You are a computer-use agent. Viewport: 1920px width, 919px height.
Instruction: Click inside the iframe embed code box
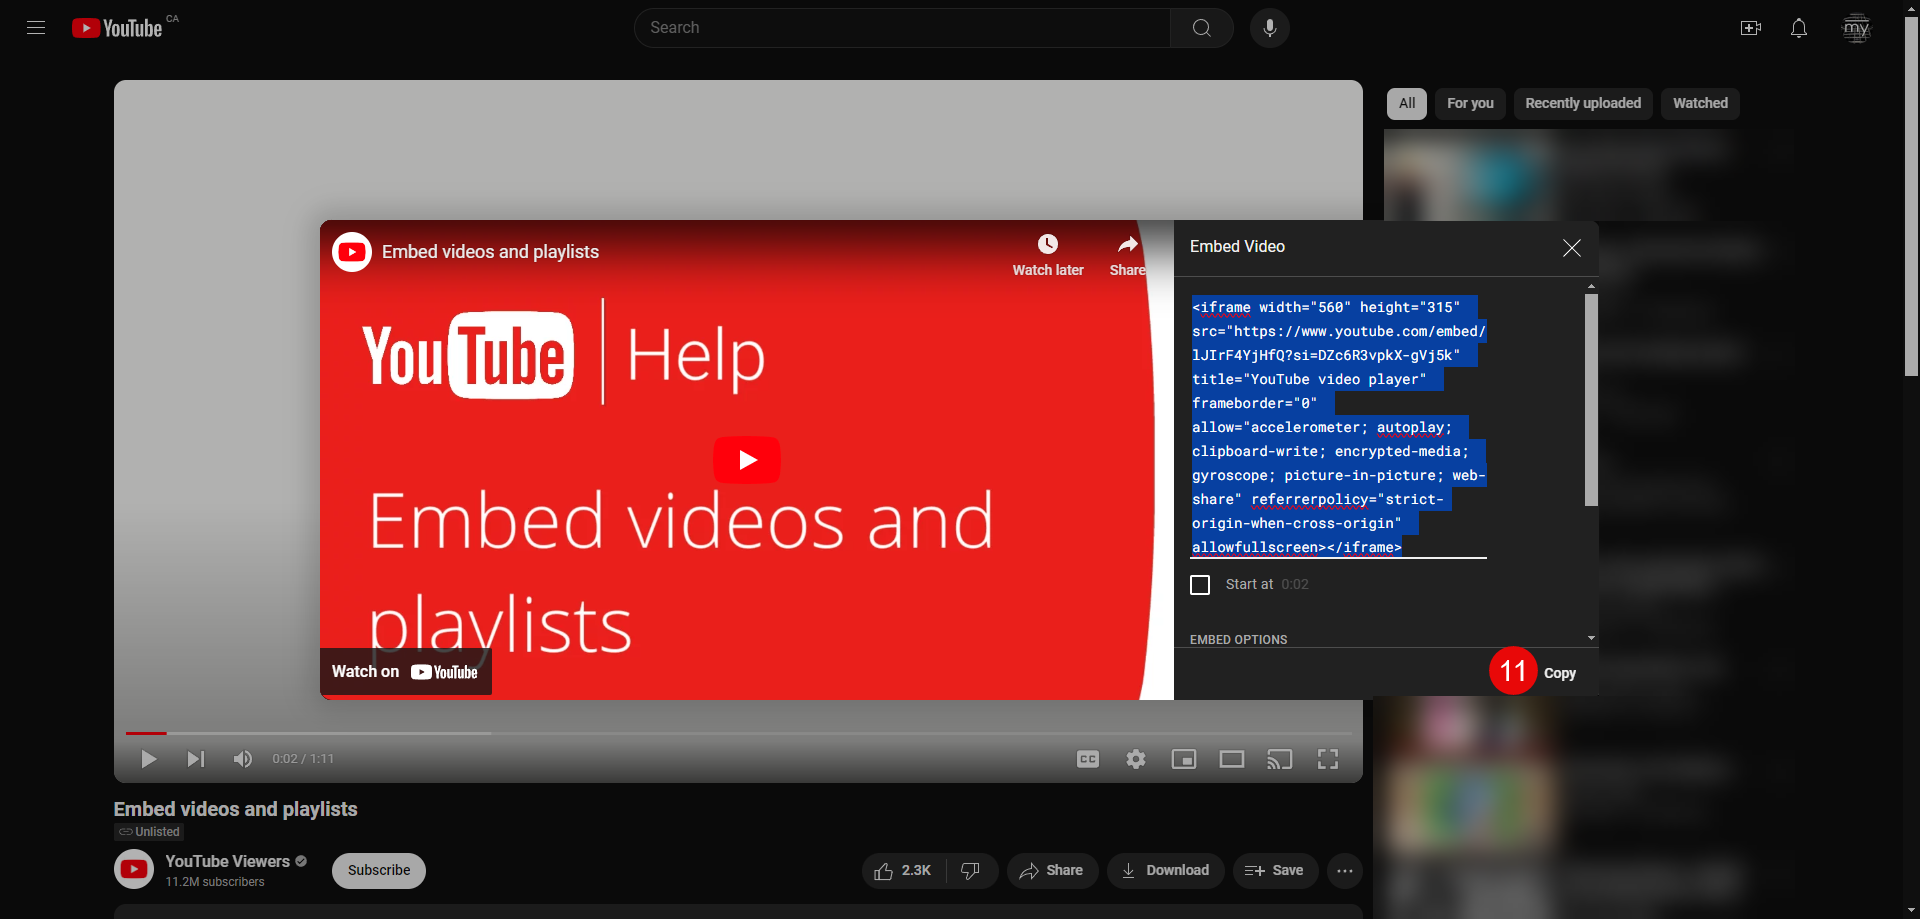tap(1338, 427)
